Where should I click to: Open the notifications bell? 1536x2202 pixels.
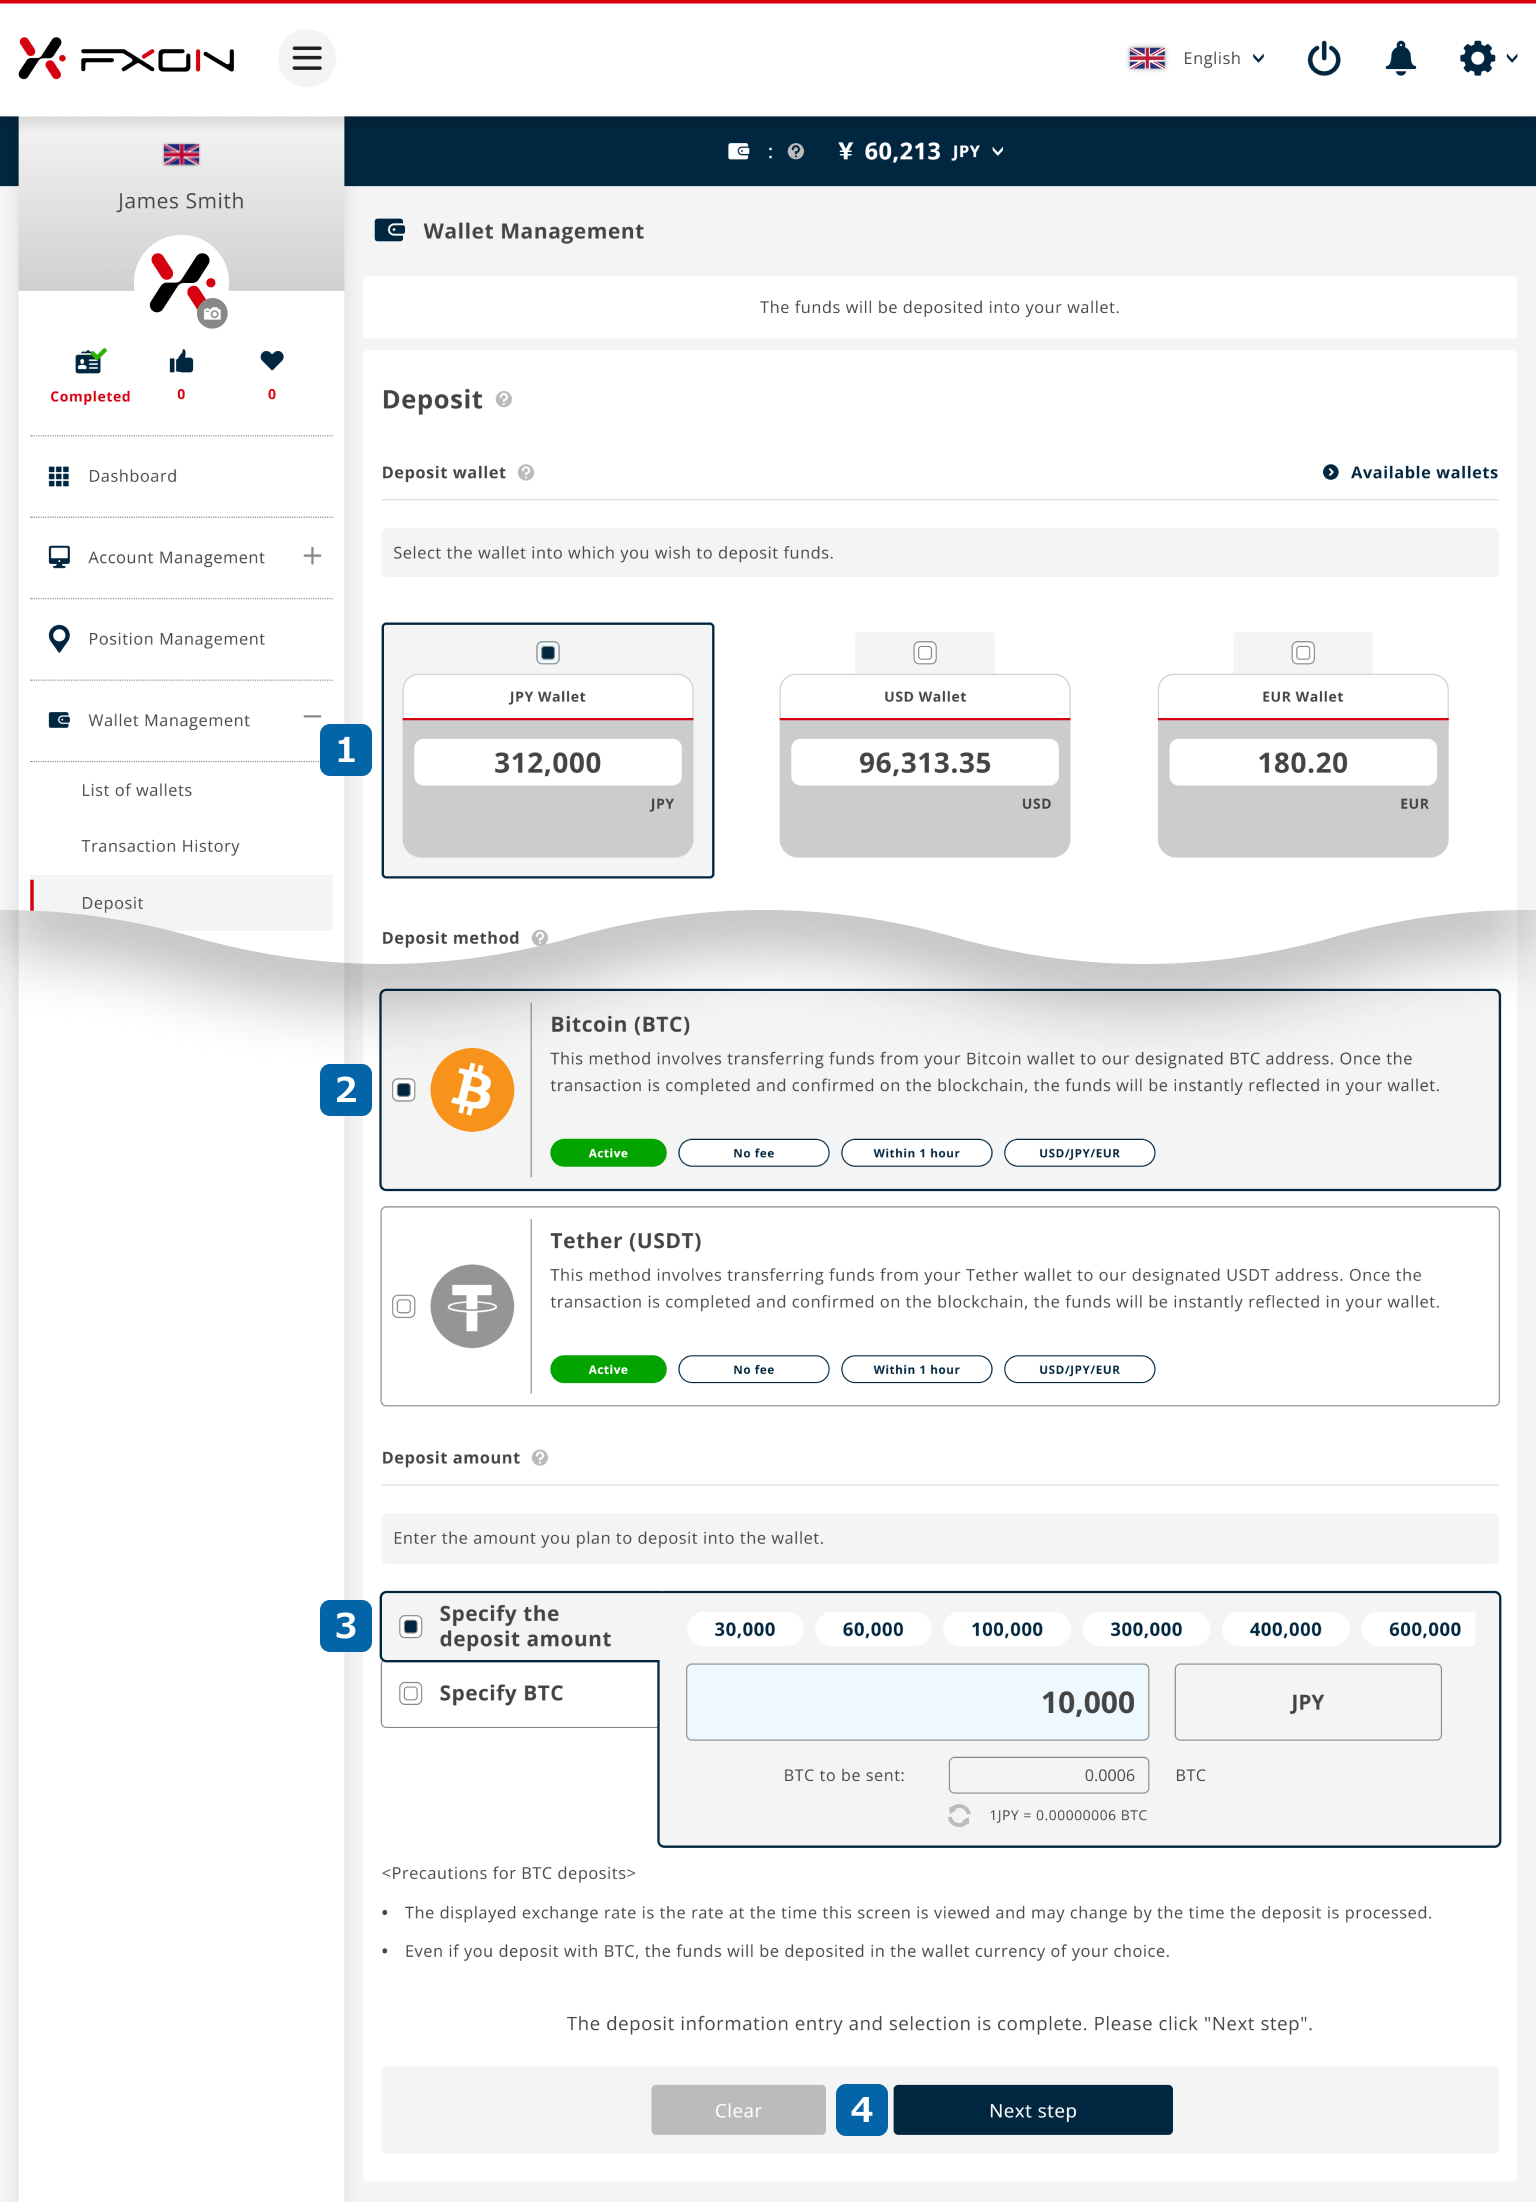(1400, 58)
